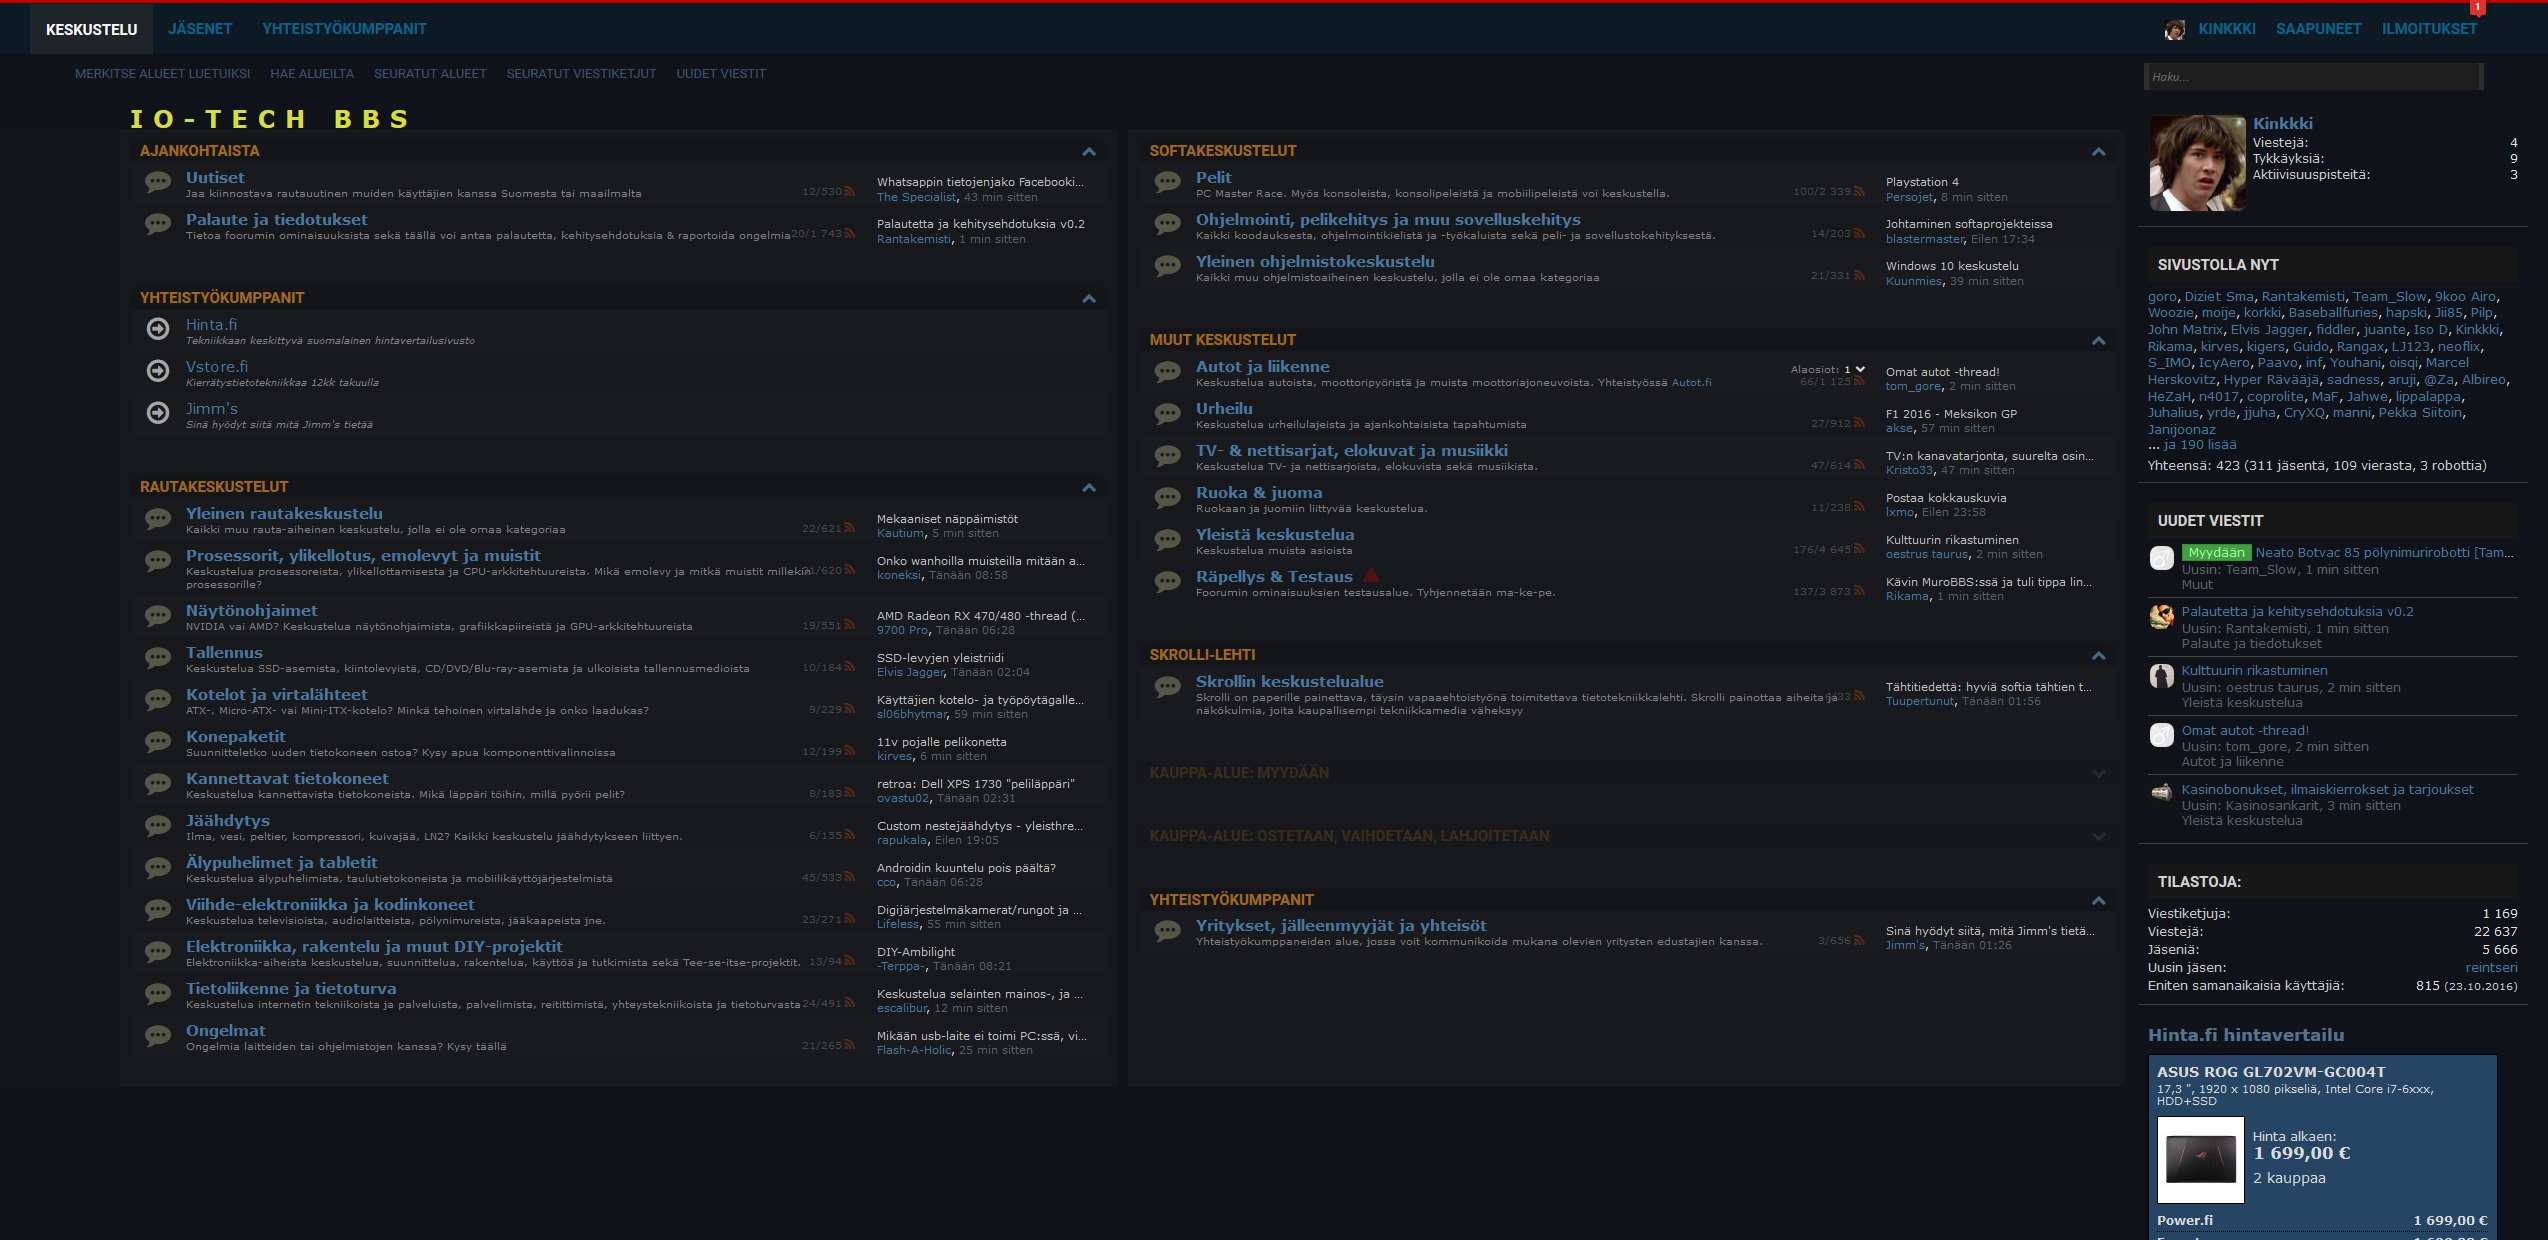The width and height of the screenshot is (2548, 1240).
Task: Collapse the Rautakeskustelut section
Action: coord(1089,488)
